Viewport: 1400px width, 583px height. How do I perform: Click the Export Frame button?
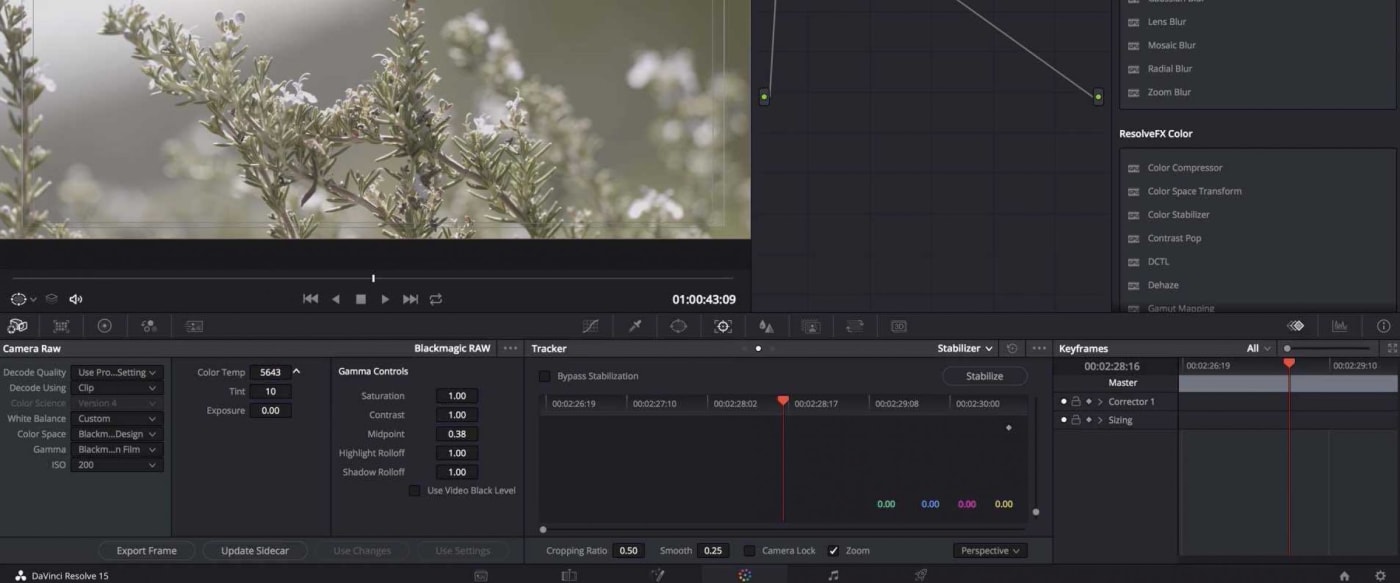pyautogui.click(x=146, y=551)
